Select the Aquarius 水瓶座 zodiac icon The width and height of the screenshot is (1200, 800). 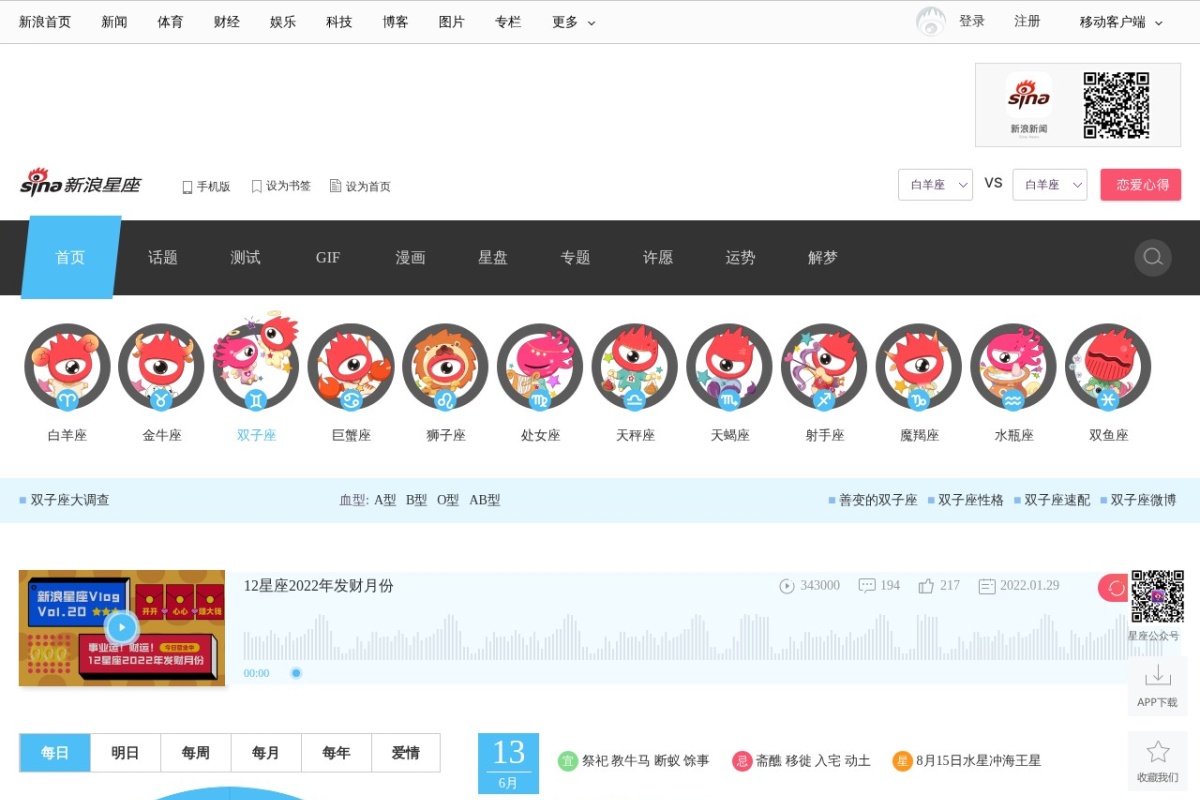1013,367
